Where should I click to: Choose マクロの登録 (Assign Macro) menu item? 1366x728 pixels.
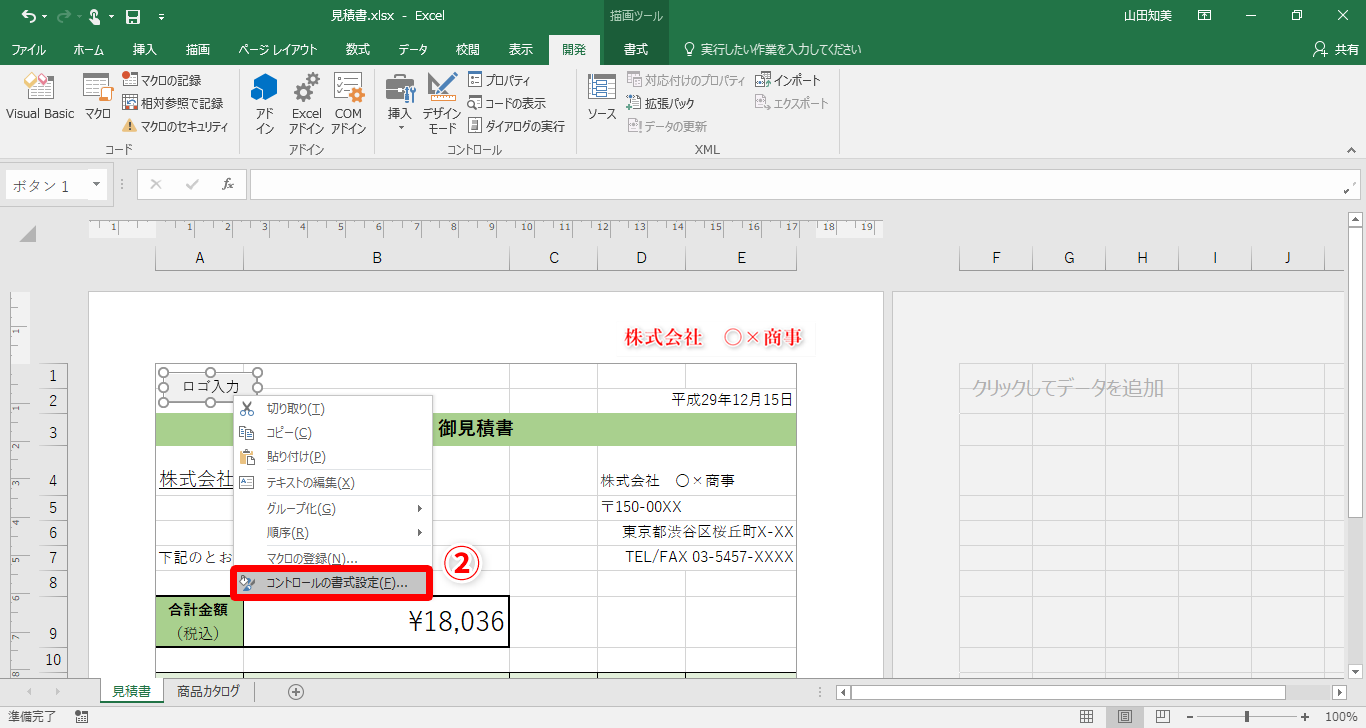(x=332, y=558)
